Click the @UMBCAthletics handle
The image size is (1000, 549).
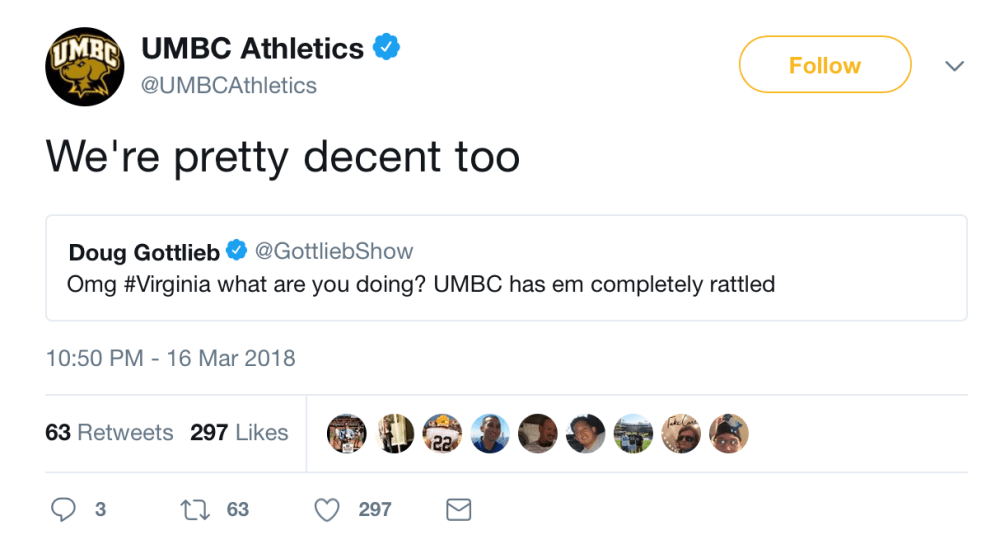229,86
